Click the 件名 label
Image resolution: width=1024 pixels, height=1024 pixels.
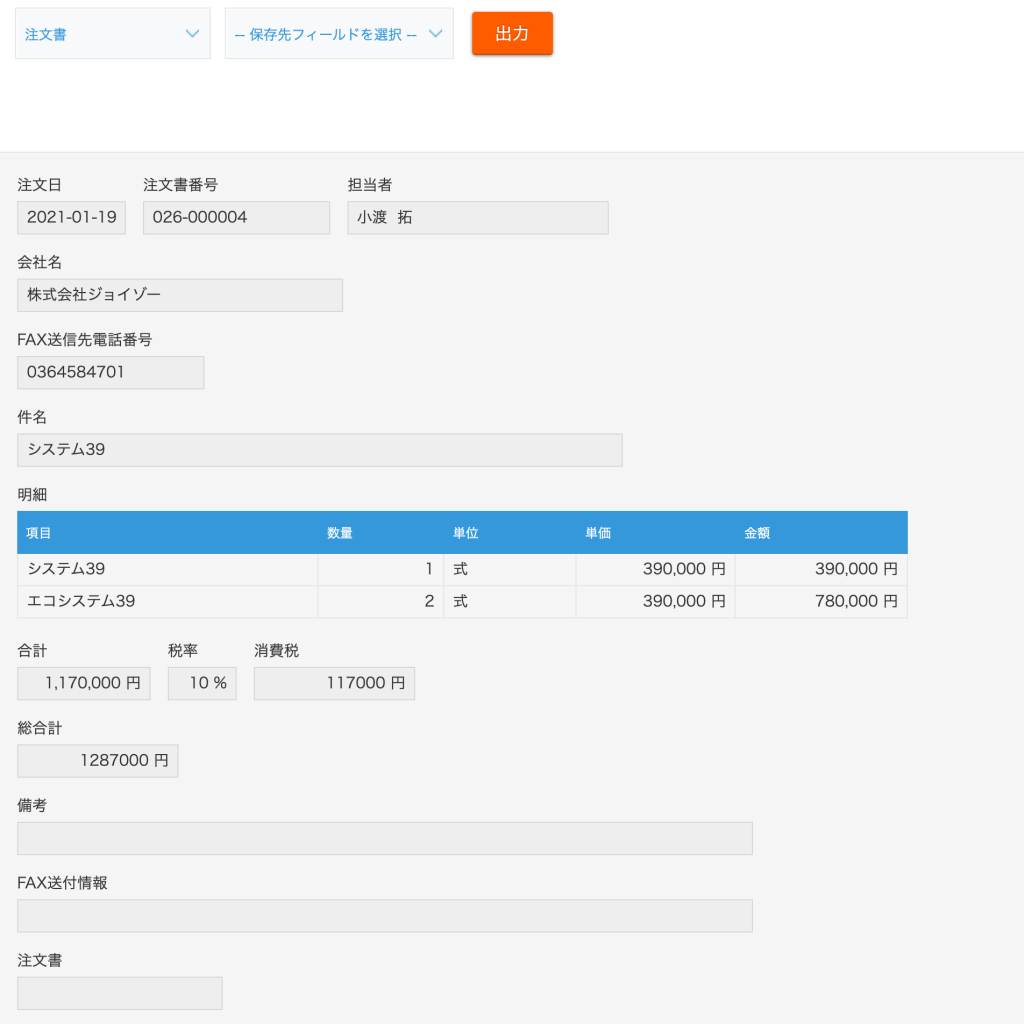click(32, 417)
